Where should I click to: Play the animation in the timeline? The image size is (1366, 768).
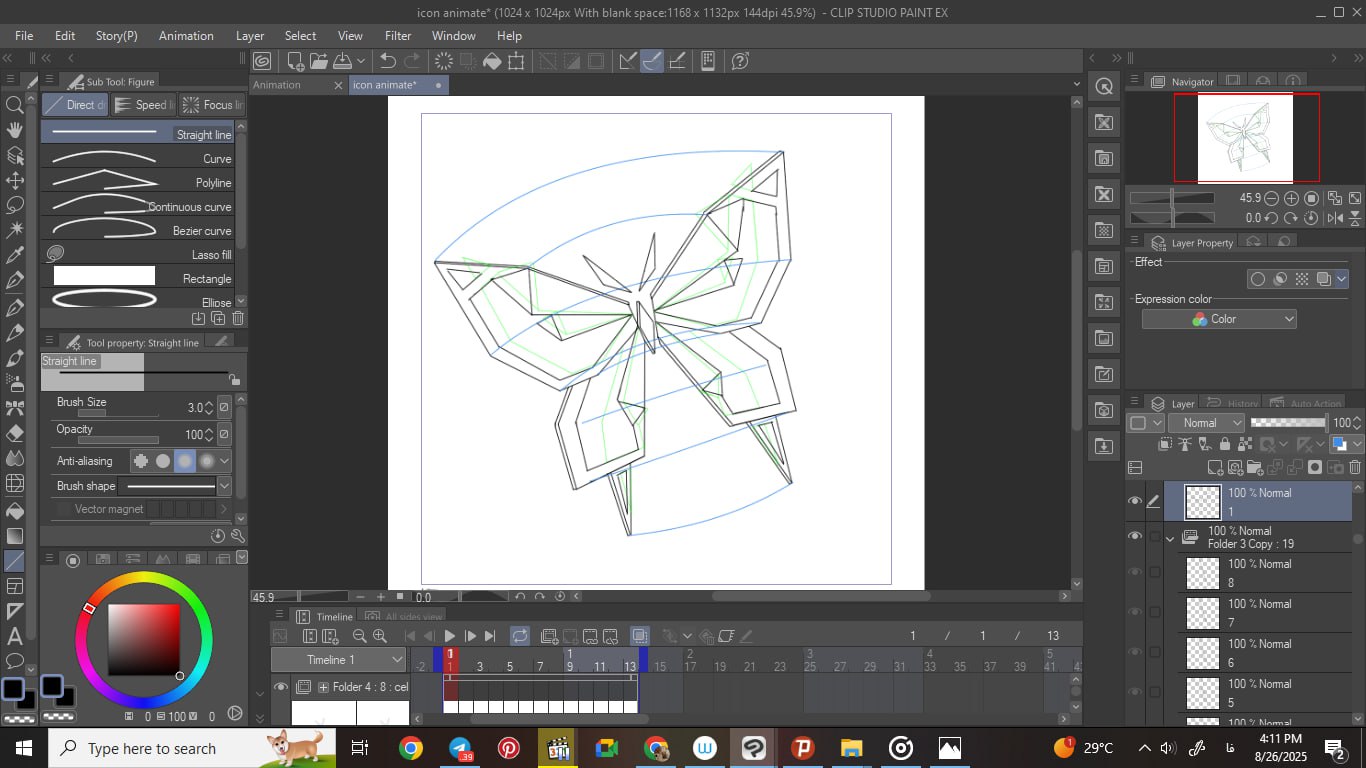point(450,636)
